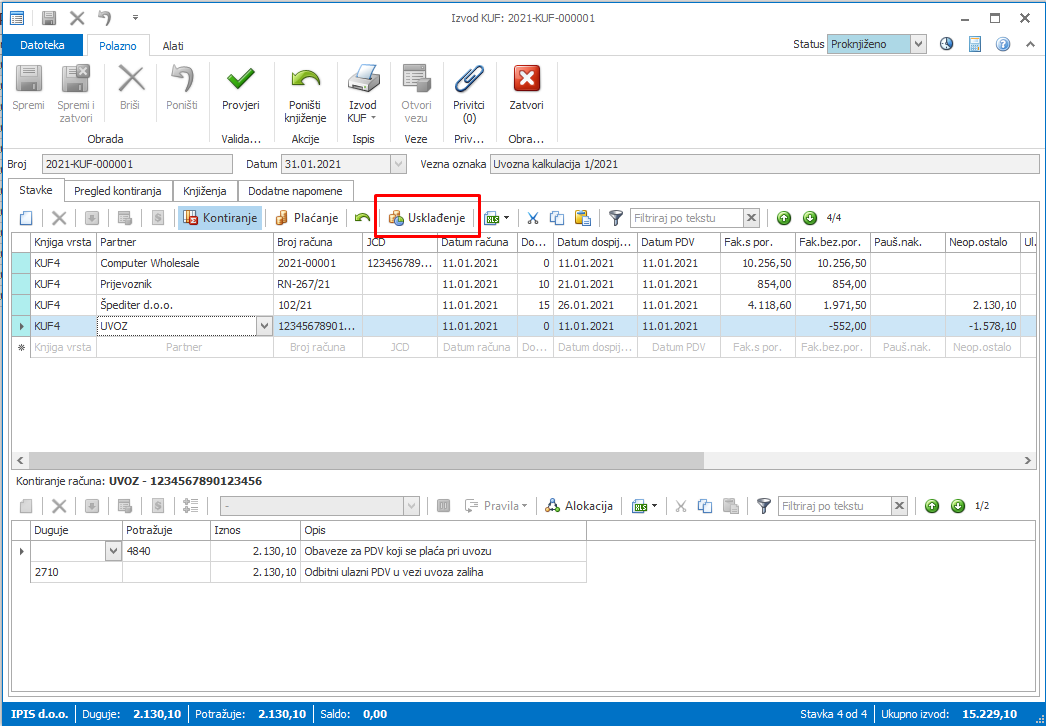Open the calculator icon in top right
The height and width of the screenshot is (726, 1046).
click(975, 45)
